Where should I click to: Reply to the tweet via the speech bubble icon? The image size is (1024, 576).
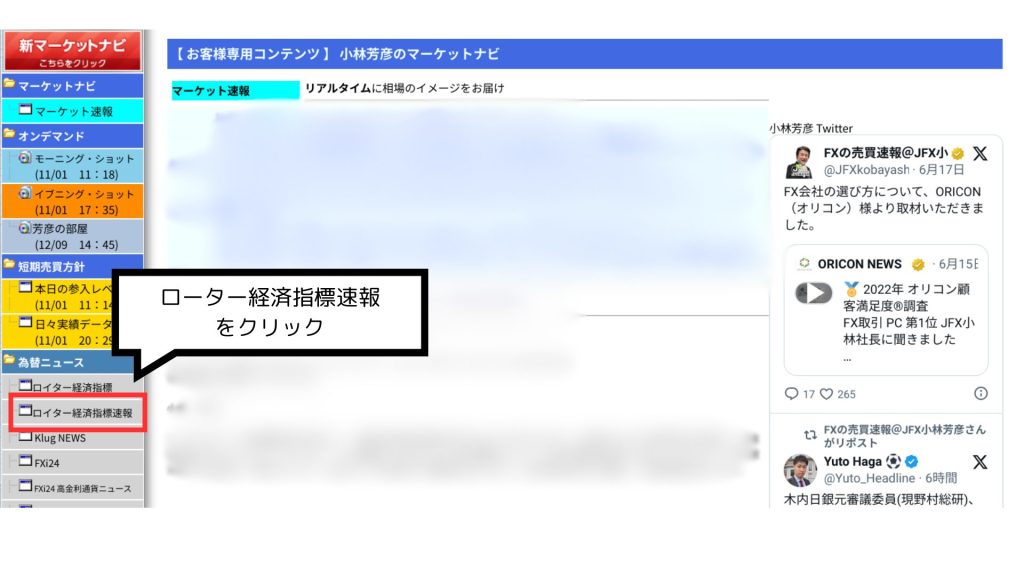(791, 392)
